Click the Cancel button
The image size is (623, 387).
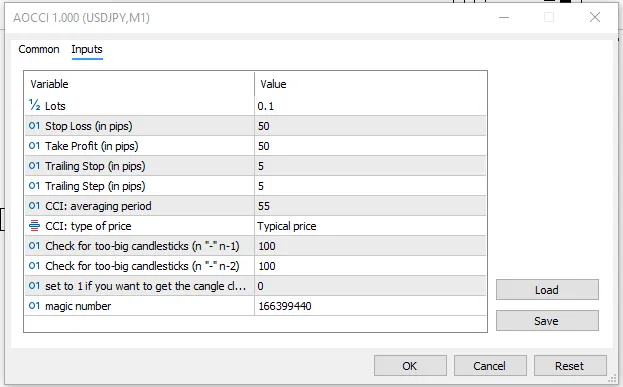pyautogui.click(x=490, y=366)
